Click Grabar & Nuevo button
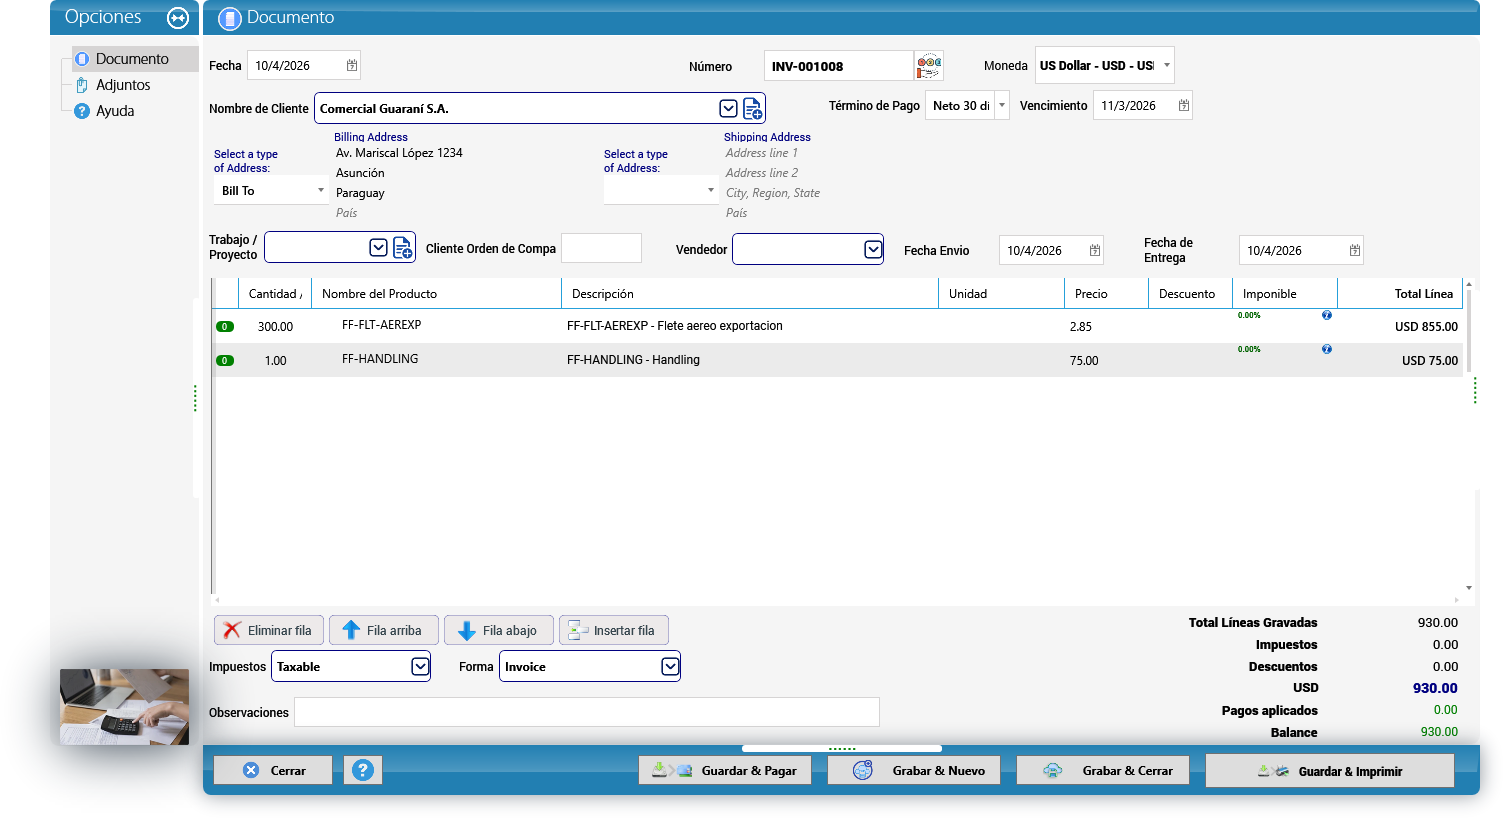The image size is (1503, 818). pyautogui.click(x=914, y=770)
